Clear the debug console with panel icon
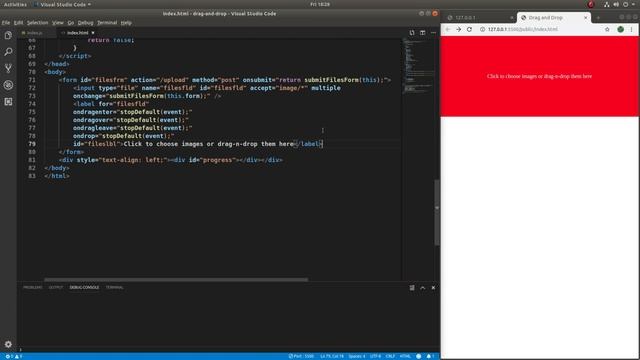The height and width of the screenshot is (360, 640). [x=412, y=288]
